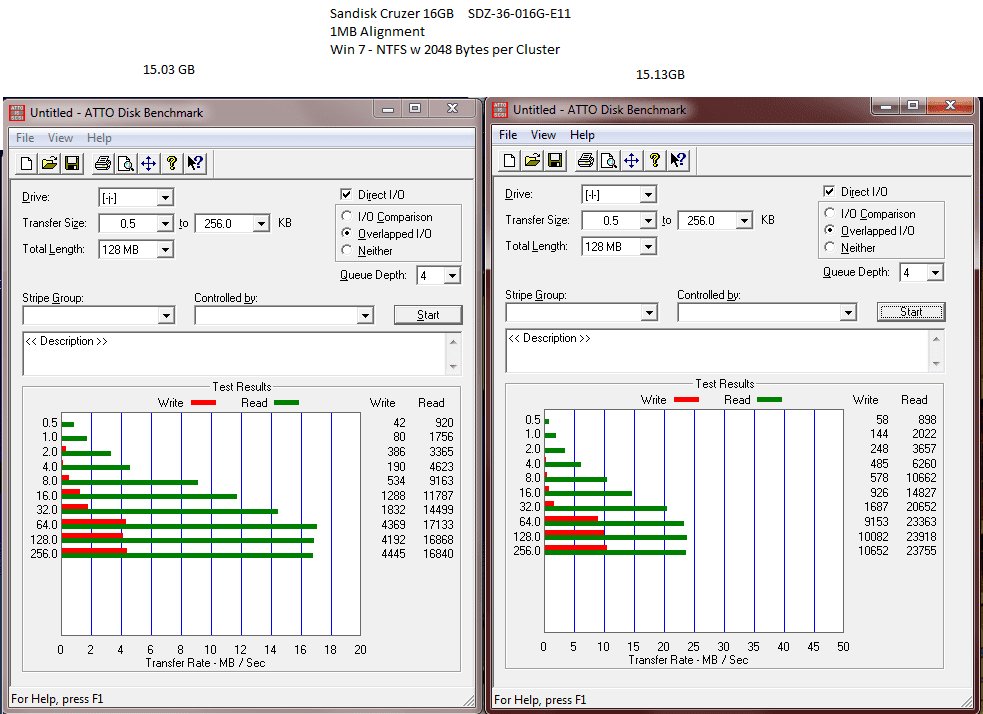Select I/O Comparison radio in left window

tap(346, 216)
